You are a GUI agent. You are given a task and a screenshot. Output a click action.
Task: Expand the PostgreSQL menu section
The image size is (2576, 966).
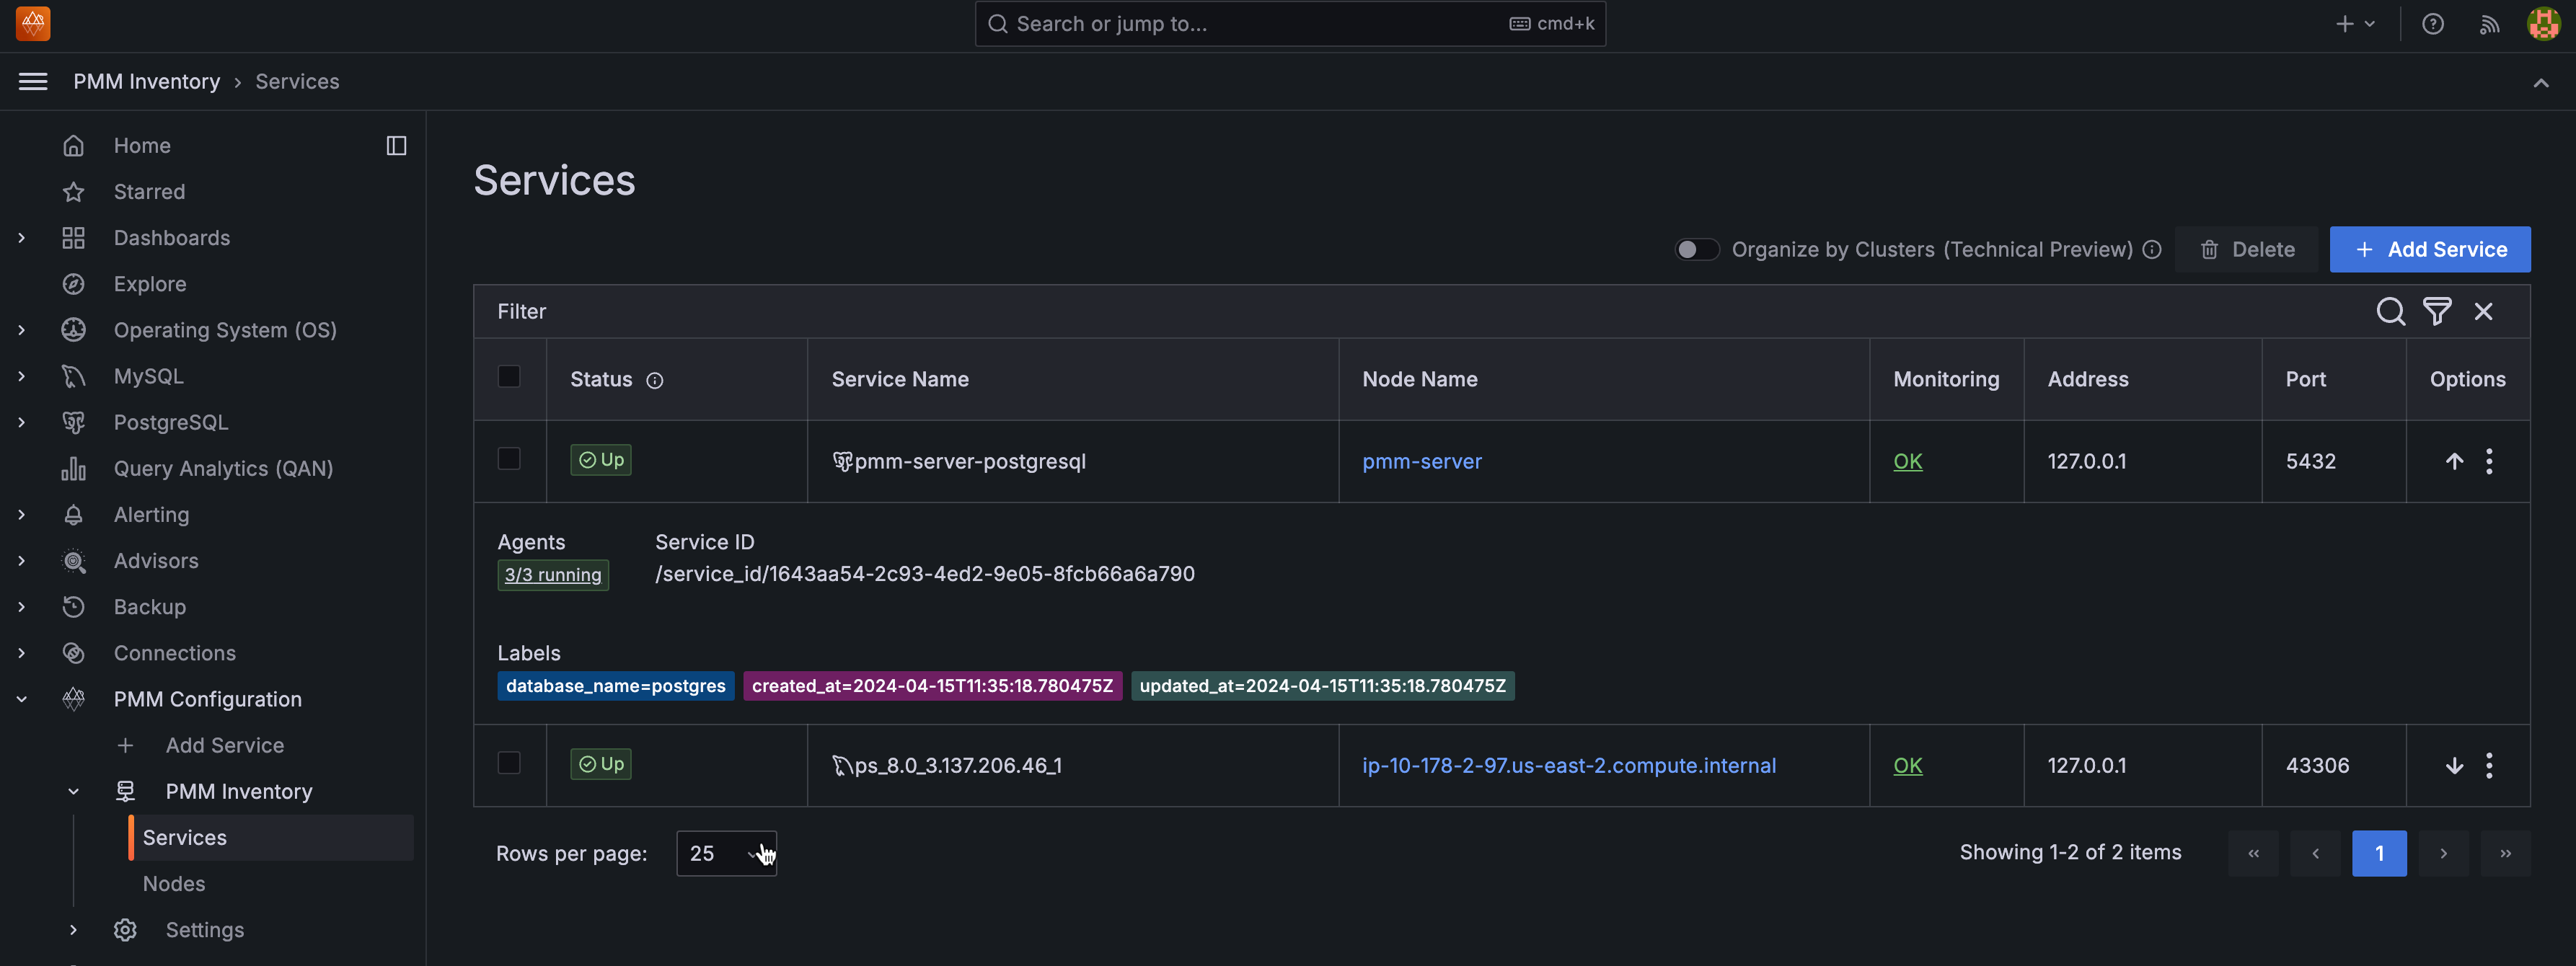pos(22,422)
